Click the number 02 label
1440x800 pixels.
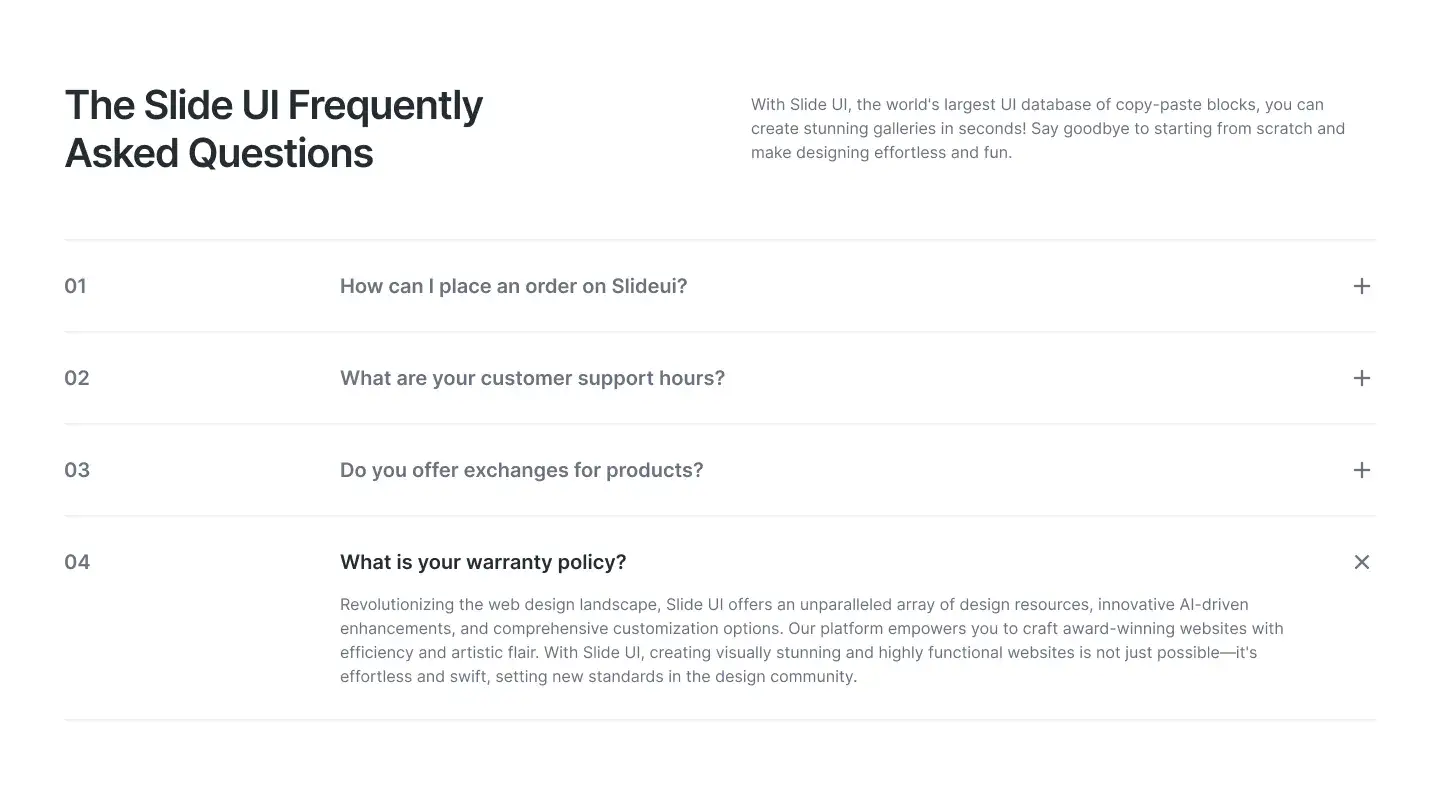coord(77,378)
